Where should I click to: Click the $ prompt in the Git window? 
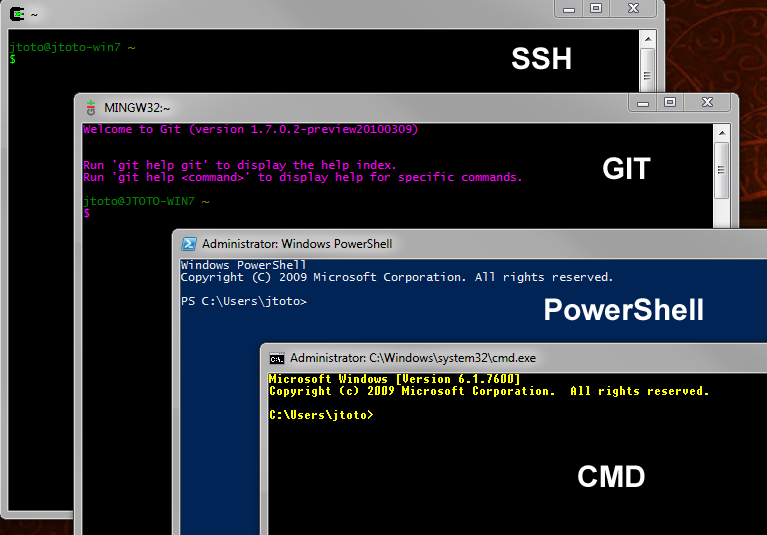[x=87, y=213]
